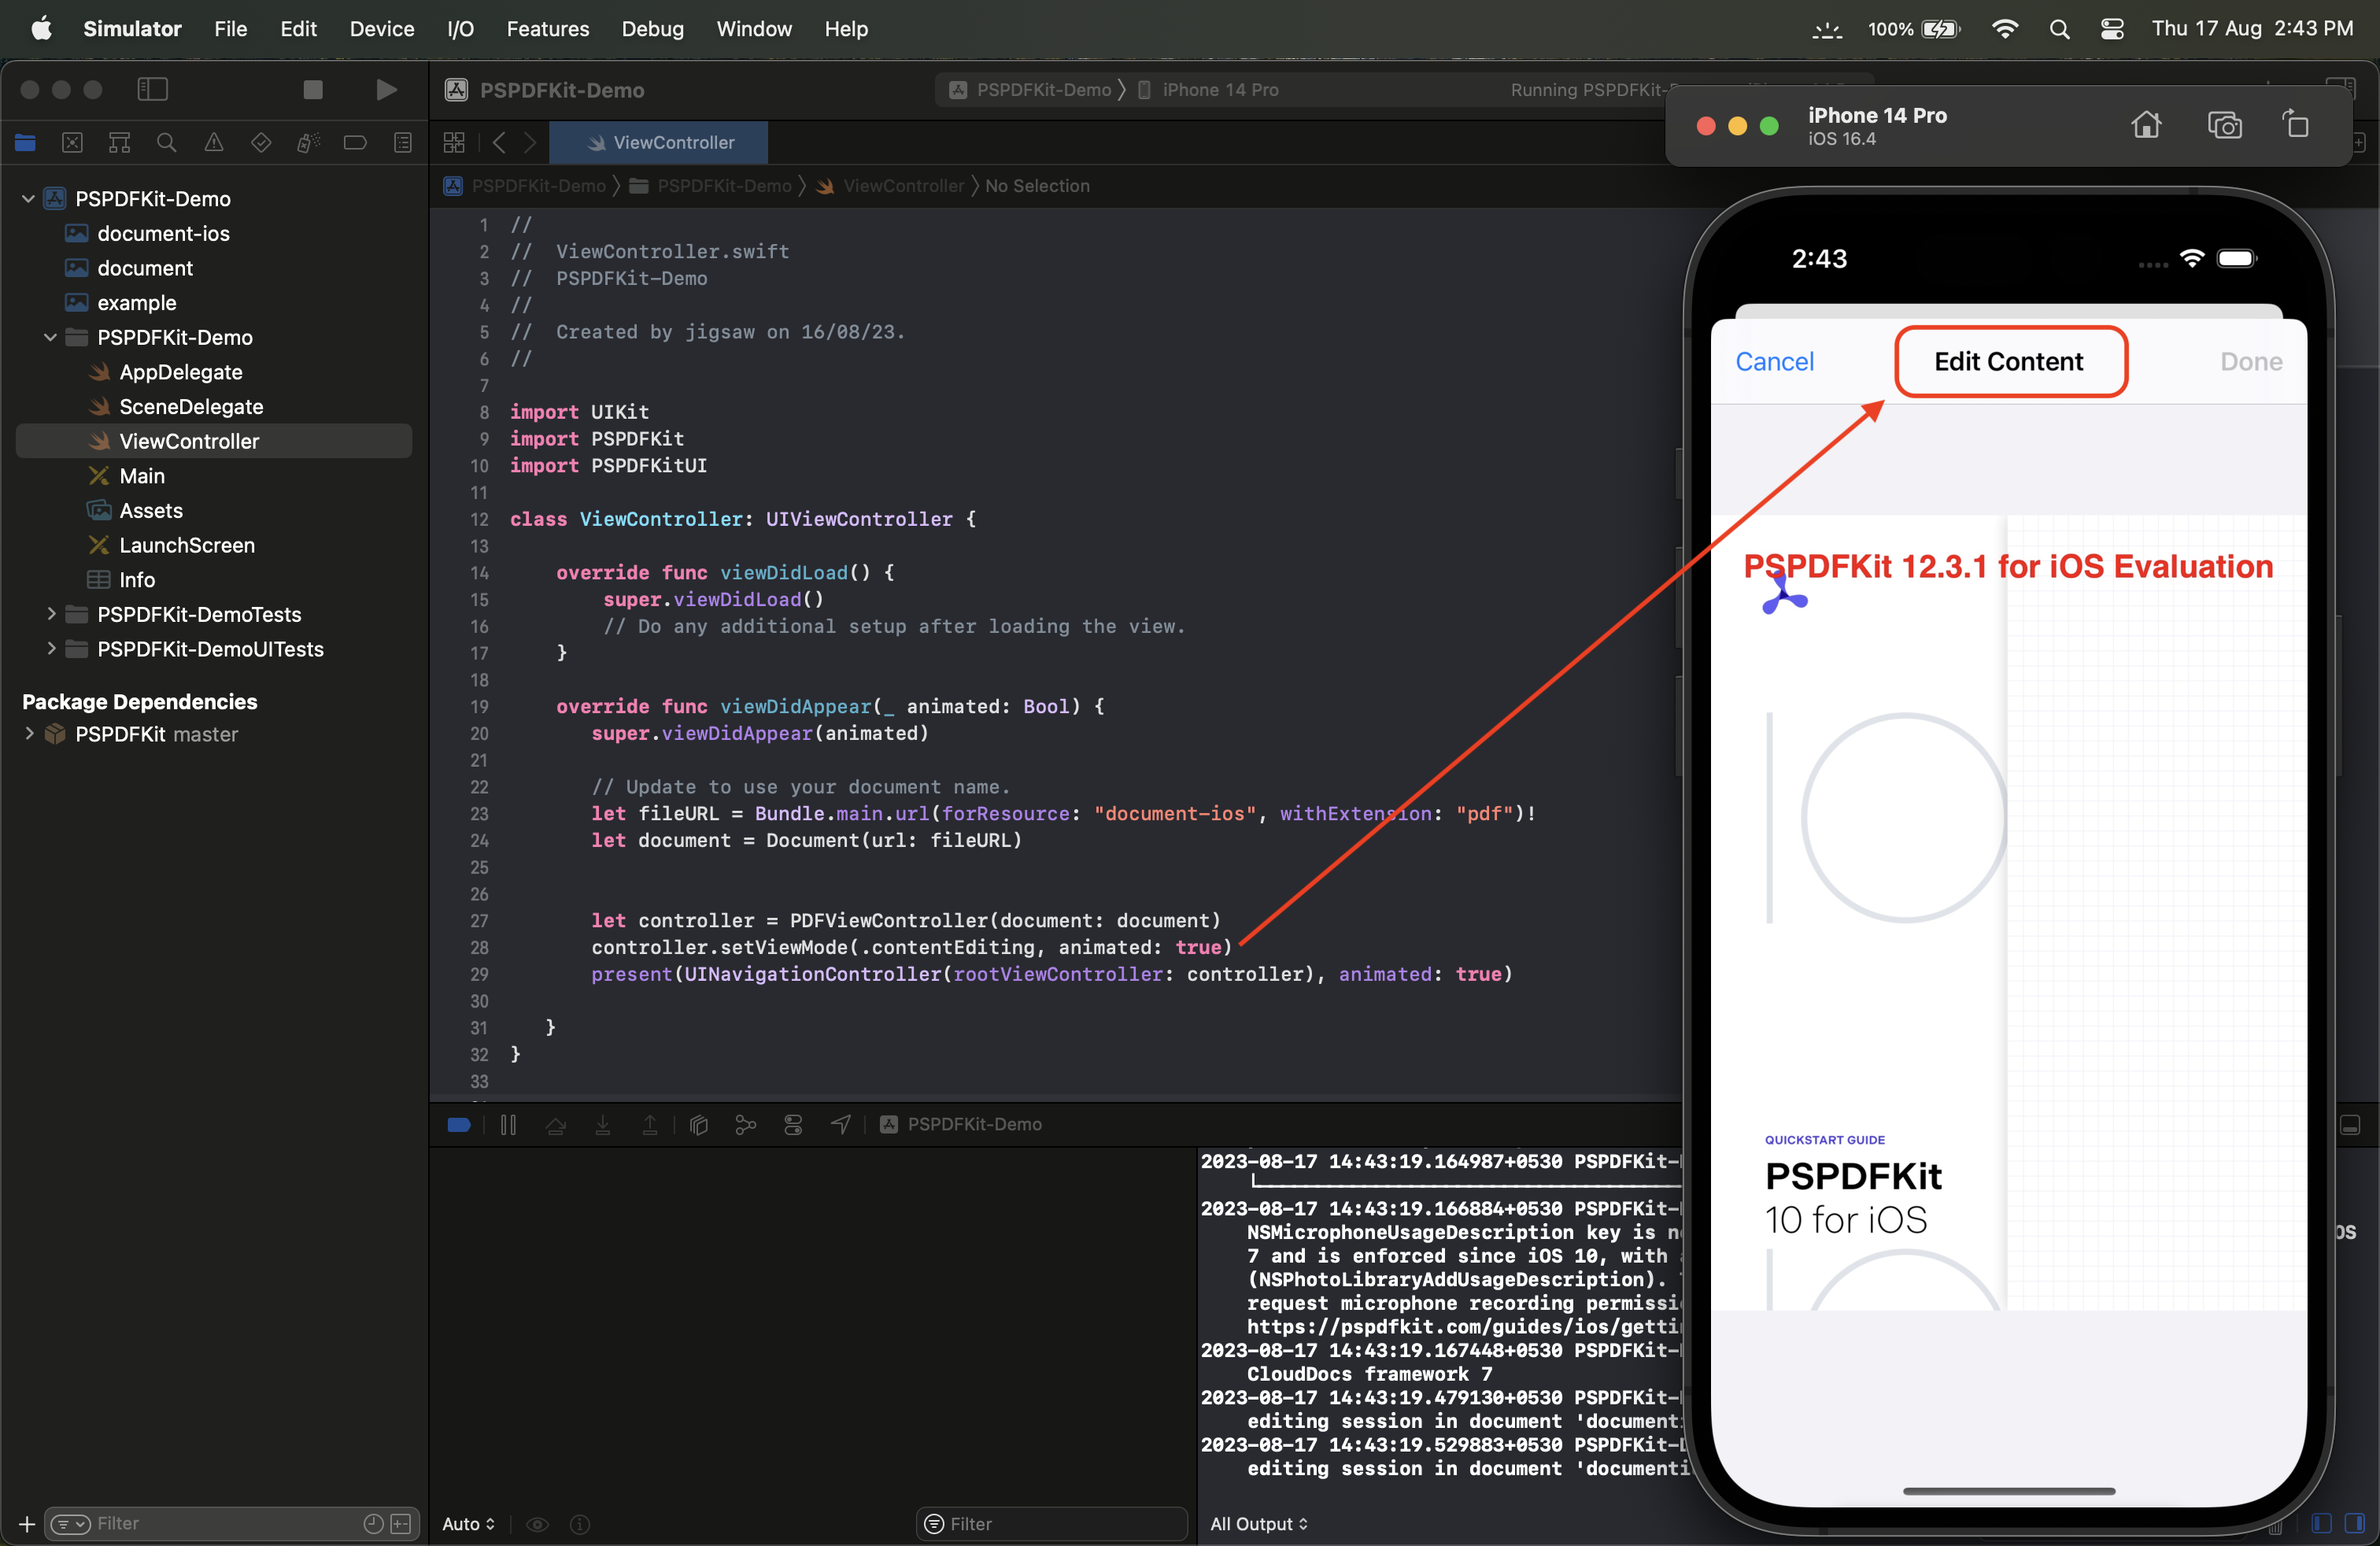Select the Test navigator checkmark icon

(x=260, y=142)
